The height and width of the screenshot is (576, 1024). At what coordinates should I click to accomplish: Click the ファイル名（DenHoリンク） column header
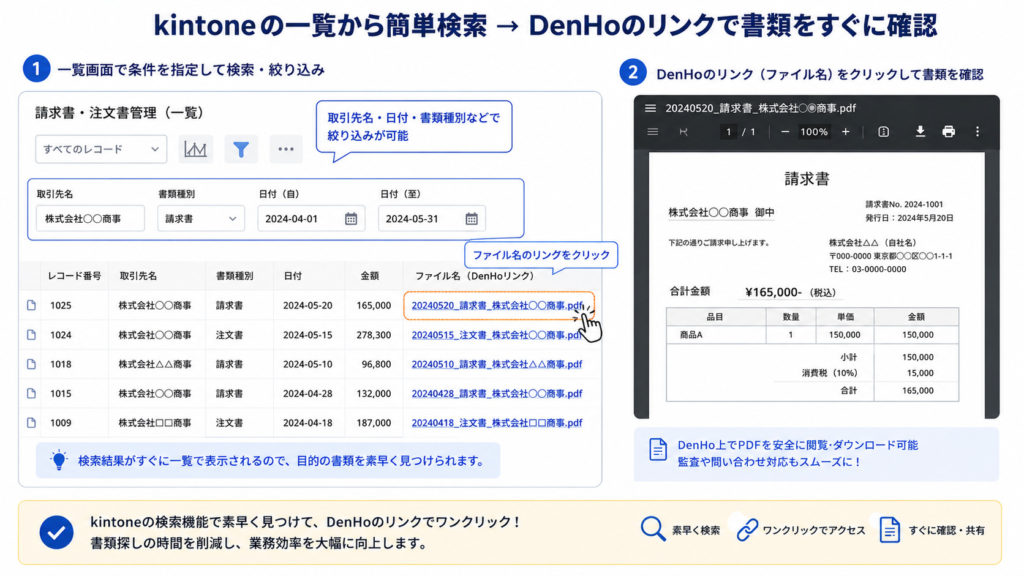coord(475,276)
